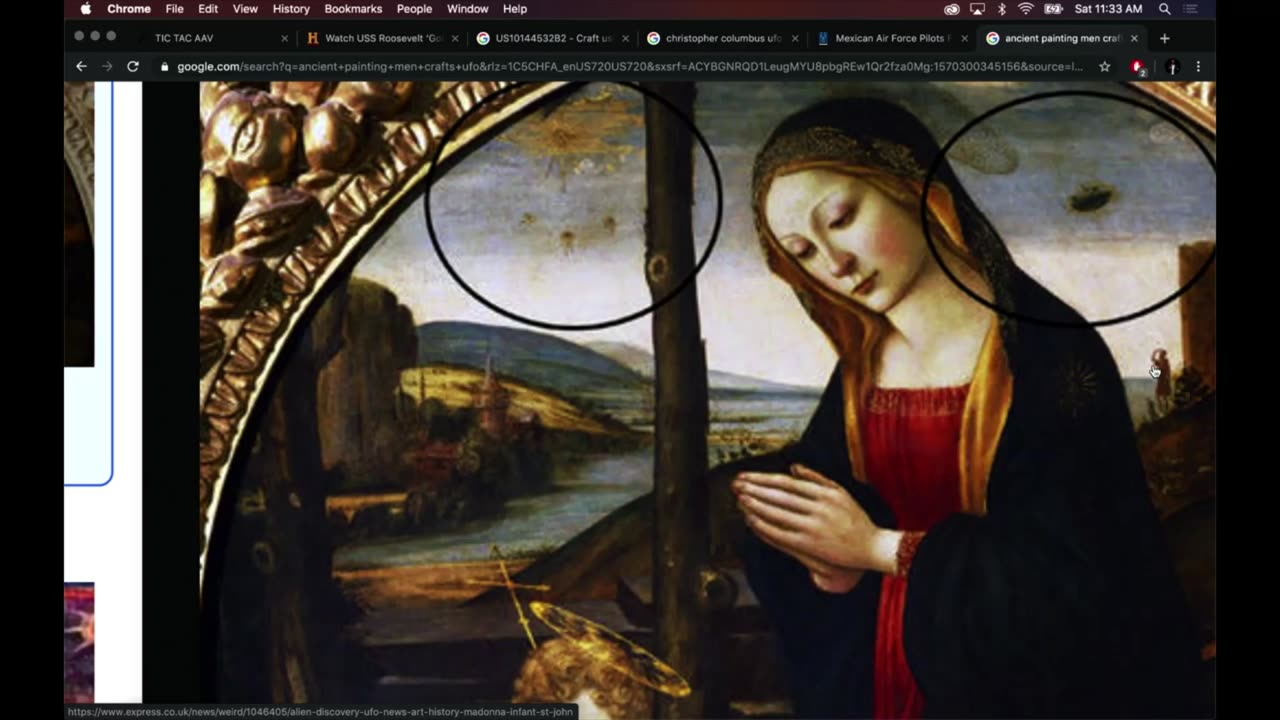Viewport: 1280px width, 720px height.
Task: Close the christopher columbus ufo tab
Action: point(795,38)
